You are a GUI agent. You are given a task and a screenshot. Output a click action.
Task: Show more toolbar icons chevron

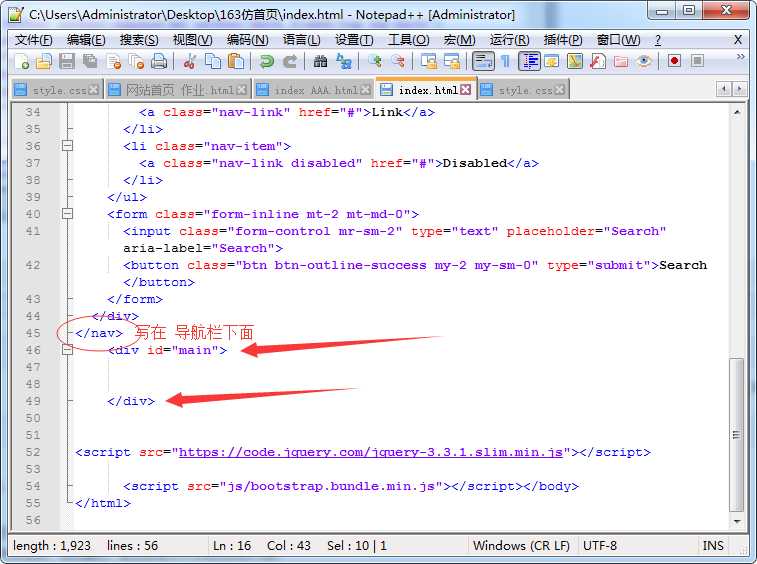pos(740,57)
